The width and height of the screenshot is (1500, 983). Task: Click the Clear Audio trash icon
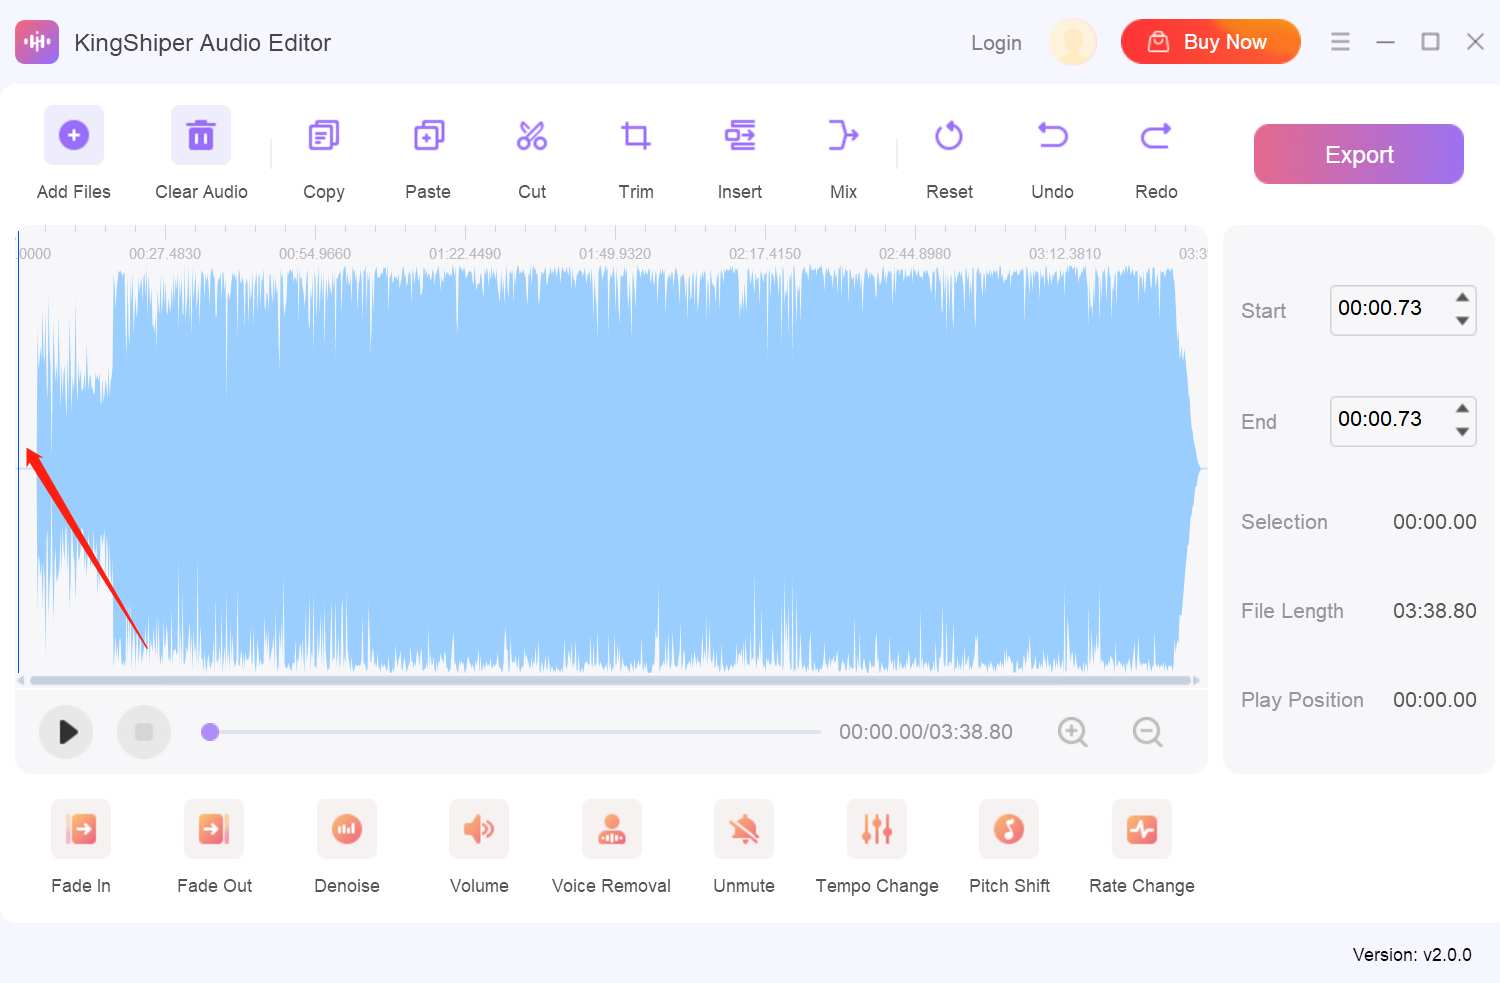[x=201, y=135]
